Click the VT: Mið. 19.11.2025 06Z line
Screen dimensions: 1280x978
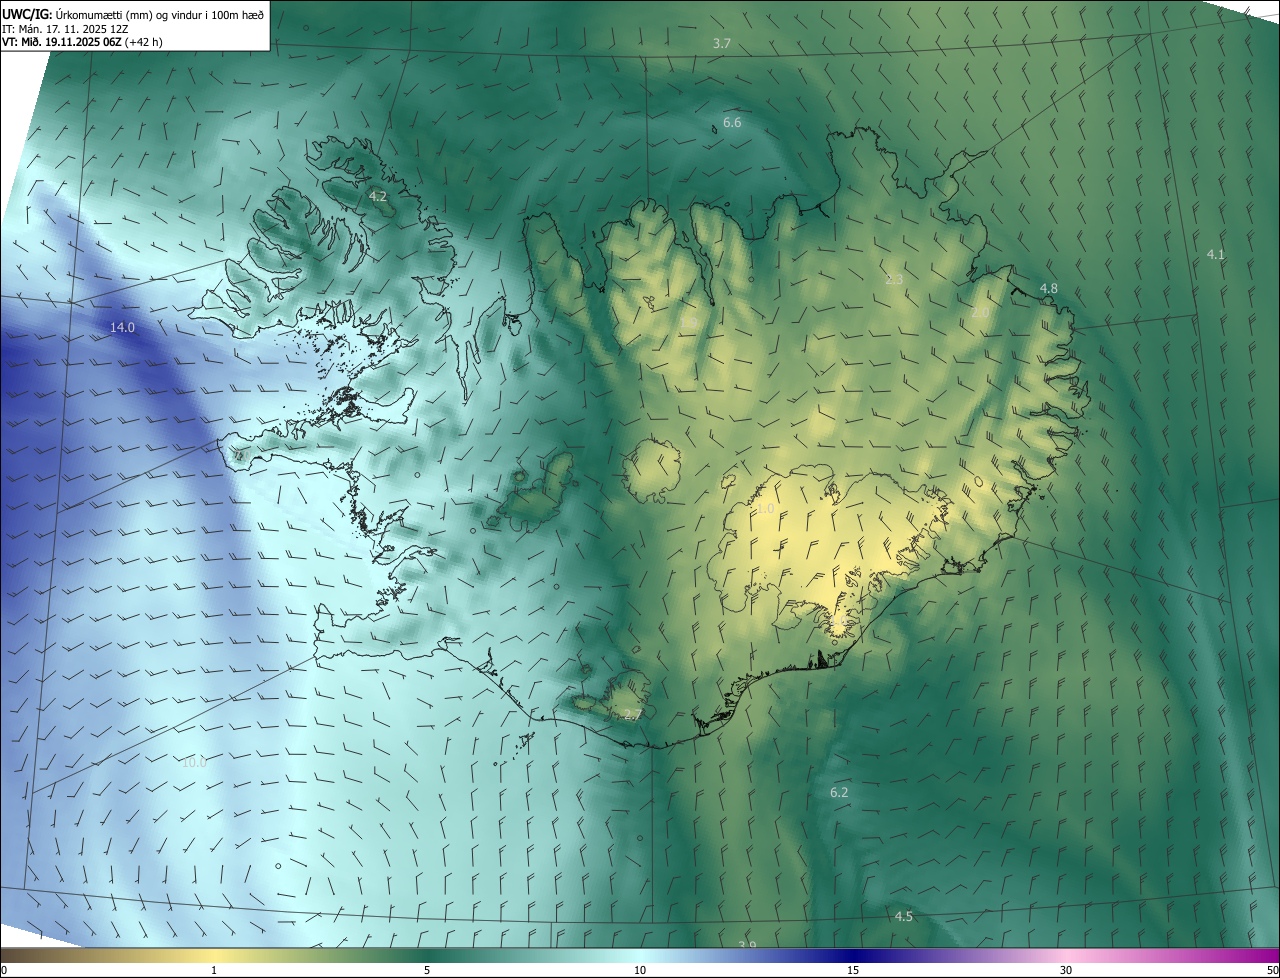coord(82,42)
